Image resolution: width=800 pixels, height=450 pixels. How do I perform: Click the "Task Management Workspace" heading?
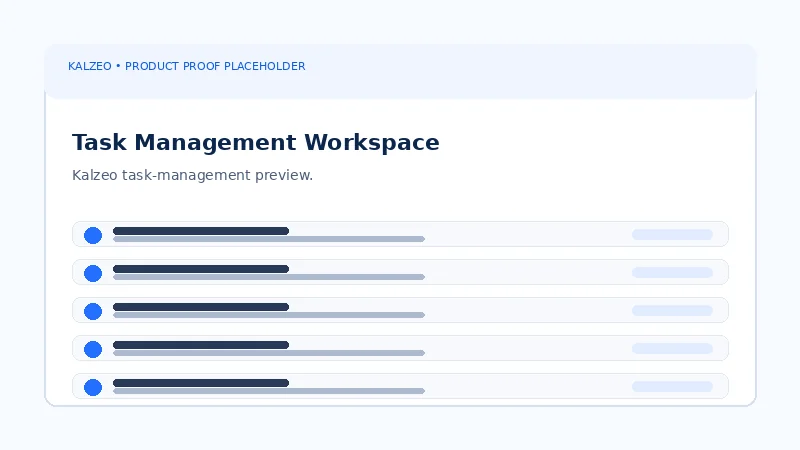point(256,142)
